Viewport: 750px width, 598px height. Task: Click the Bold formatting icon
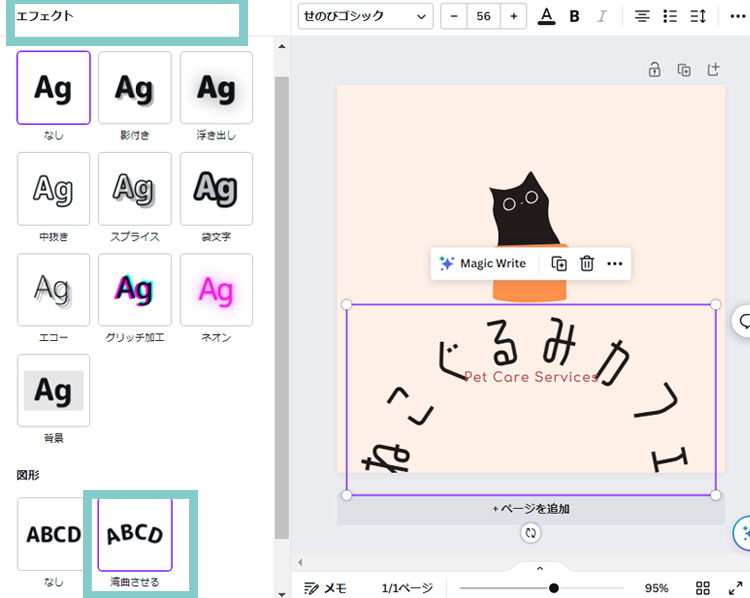574,16
